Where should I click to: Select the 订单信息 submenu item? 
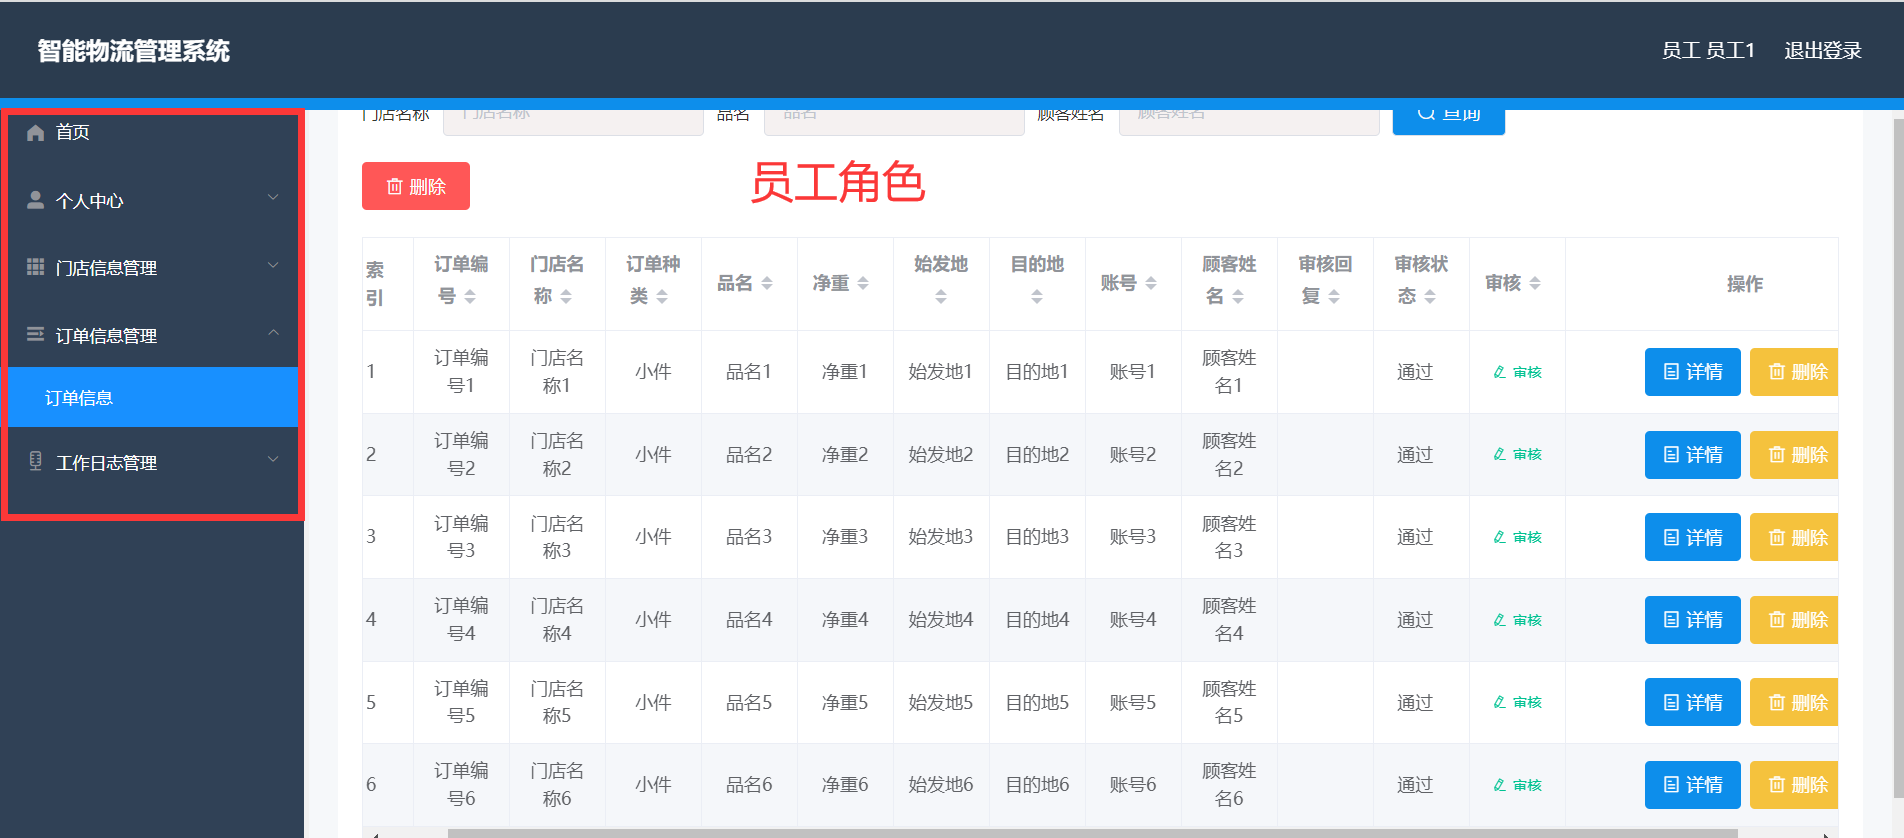point(153,397)
